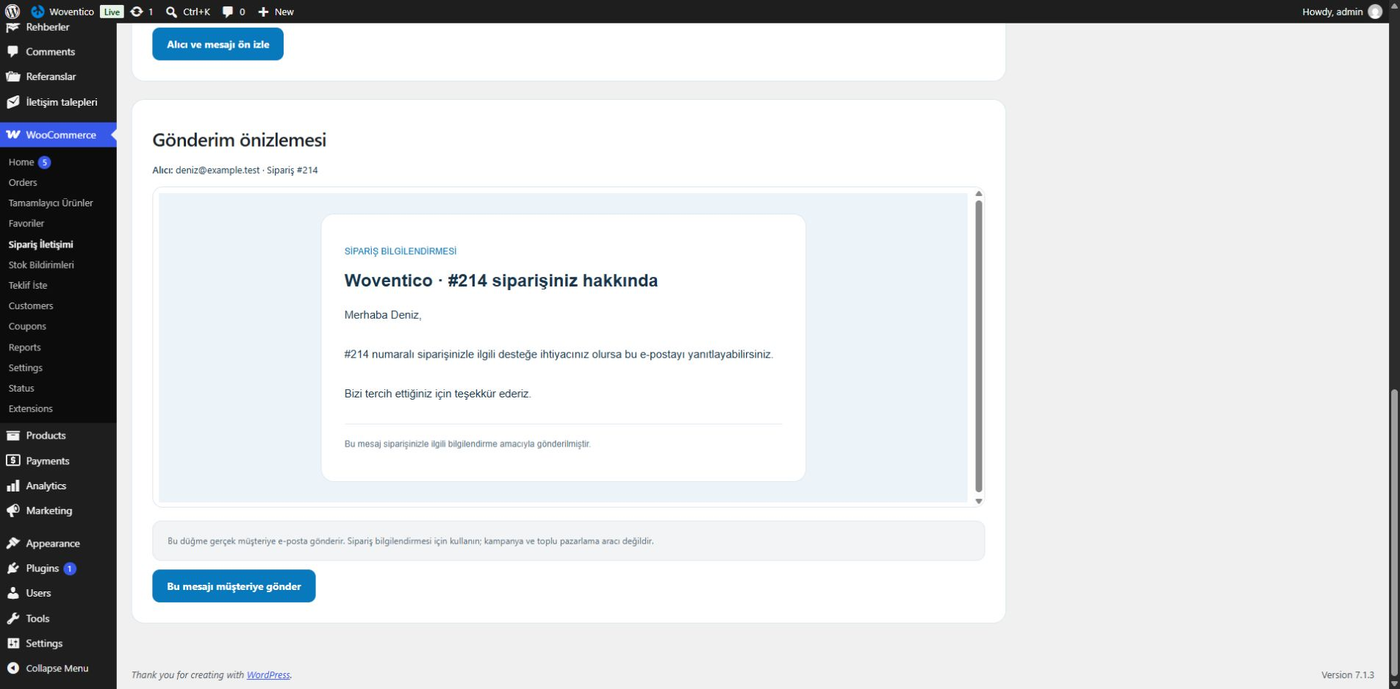
Task: Select Teklif İste in submenu
Action: pos(28,286)
